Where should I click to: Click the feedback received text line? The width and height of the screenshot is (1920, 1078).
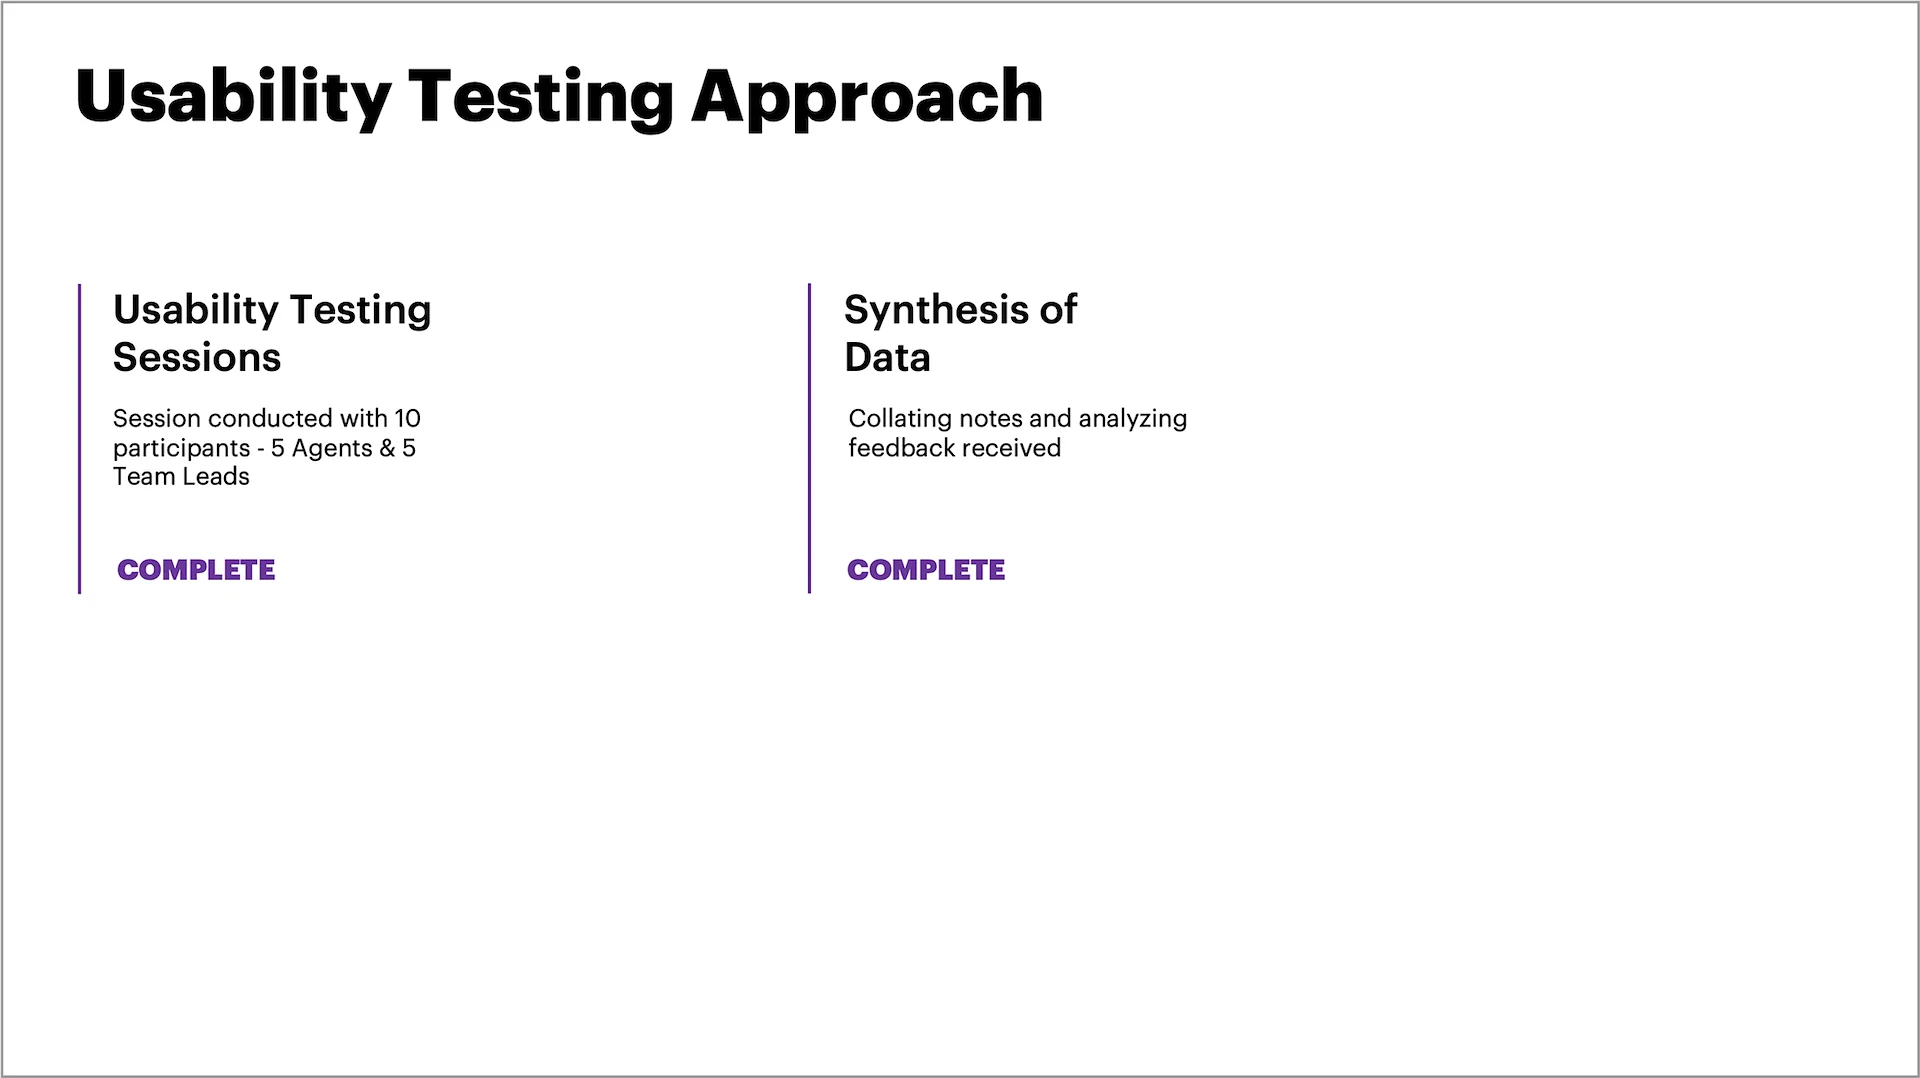(x=955, y=448)
